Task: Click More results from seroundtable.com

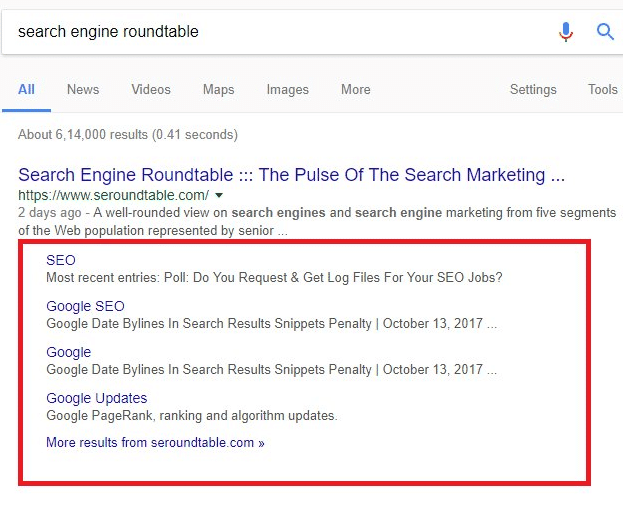Action: click(155, 442)
